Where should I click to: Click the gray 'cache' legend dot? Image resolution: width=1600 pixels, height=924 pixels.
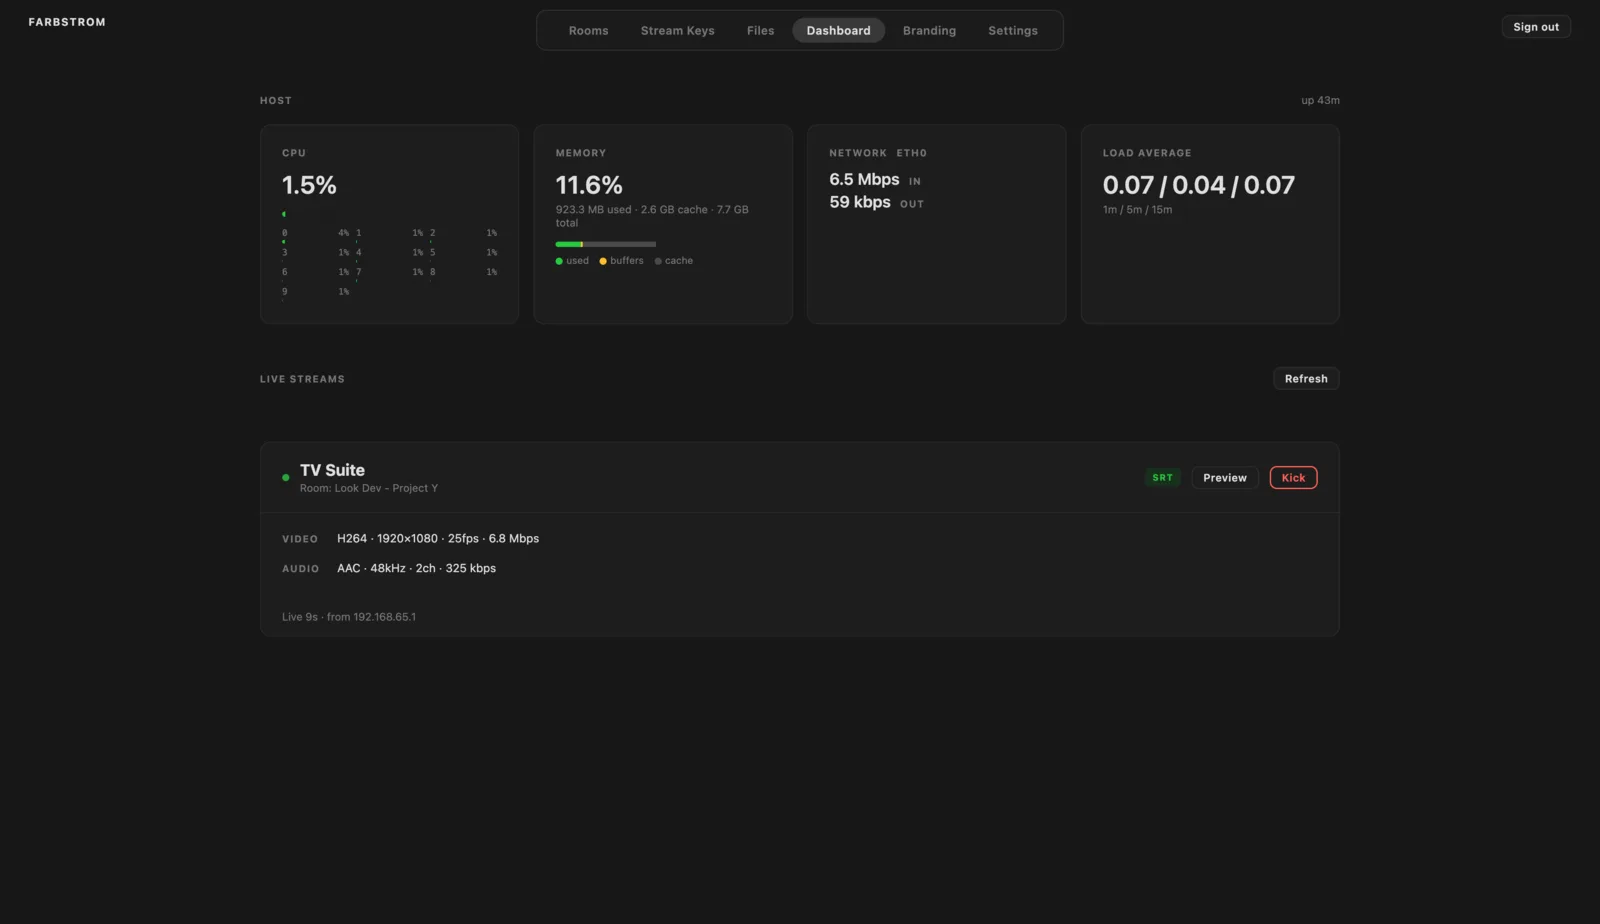[x=658, y=261]
